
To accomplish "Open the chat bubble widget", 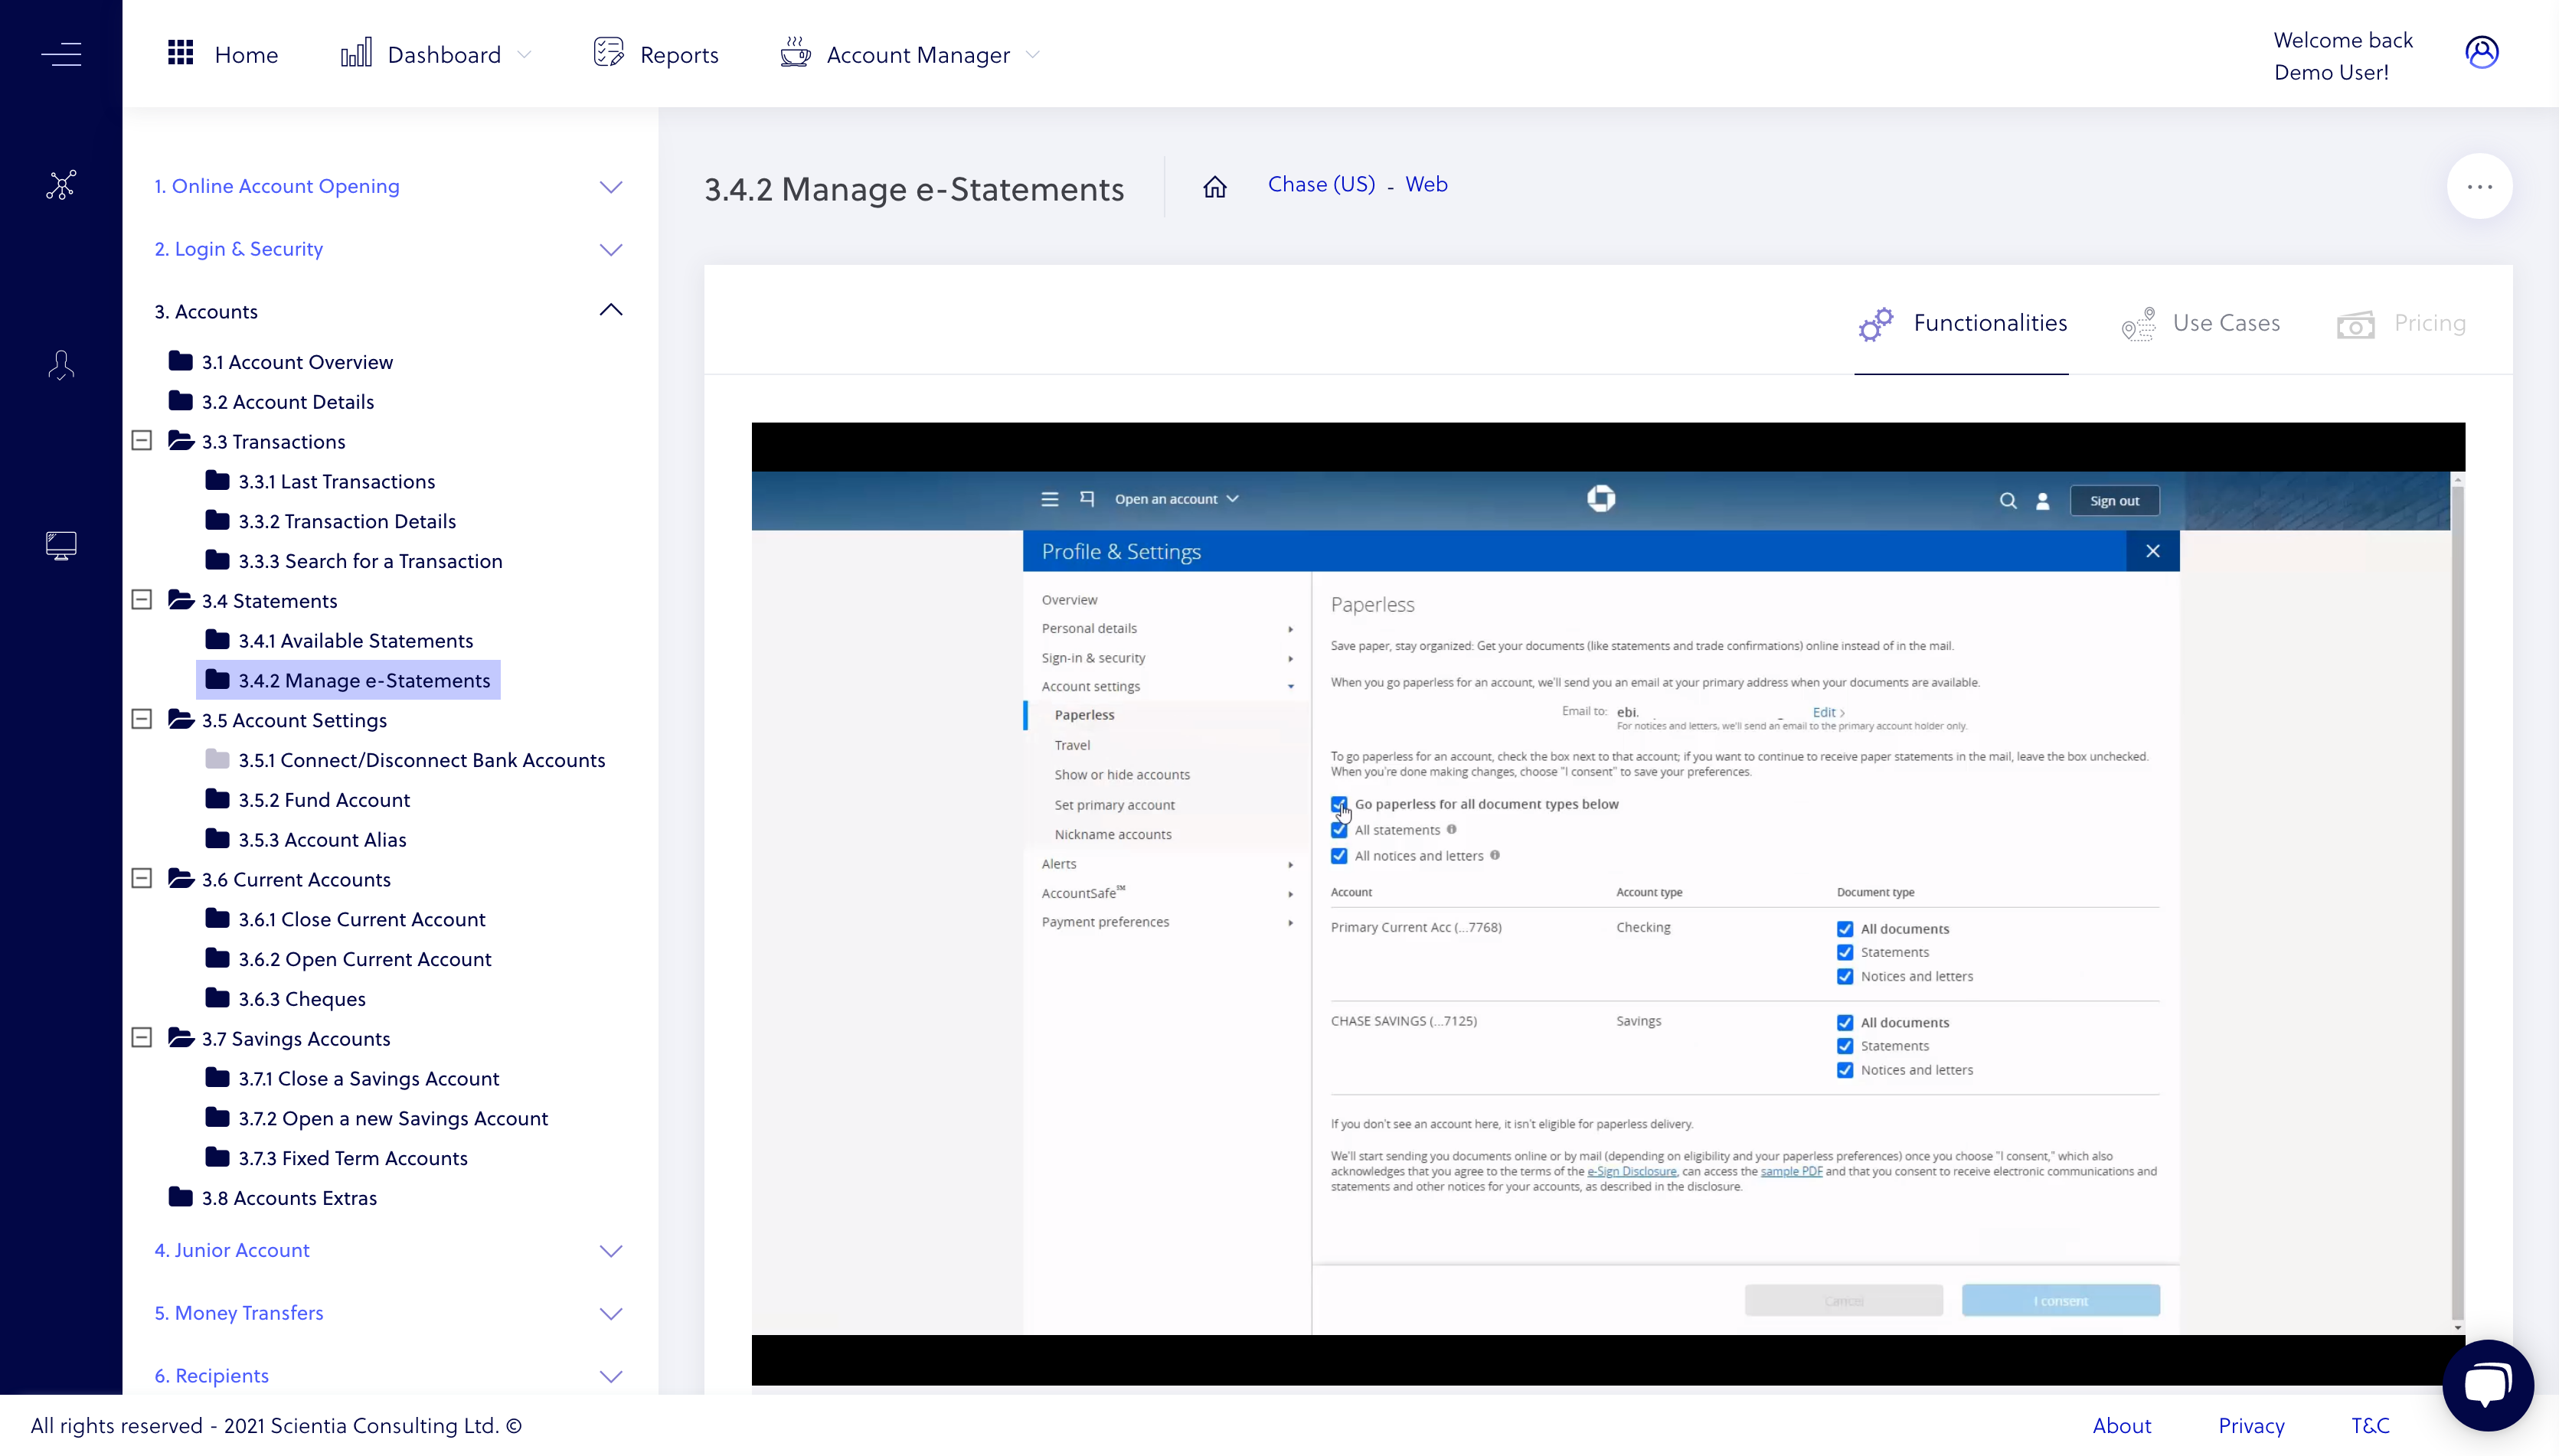I will click(x=2488, y=1386).
